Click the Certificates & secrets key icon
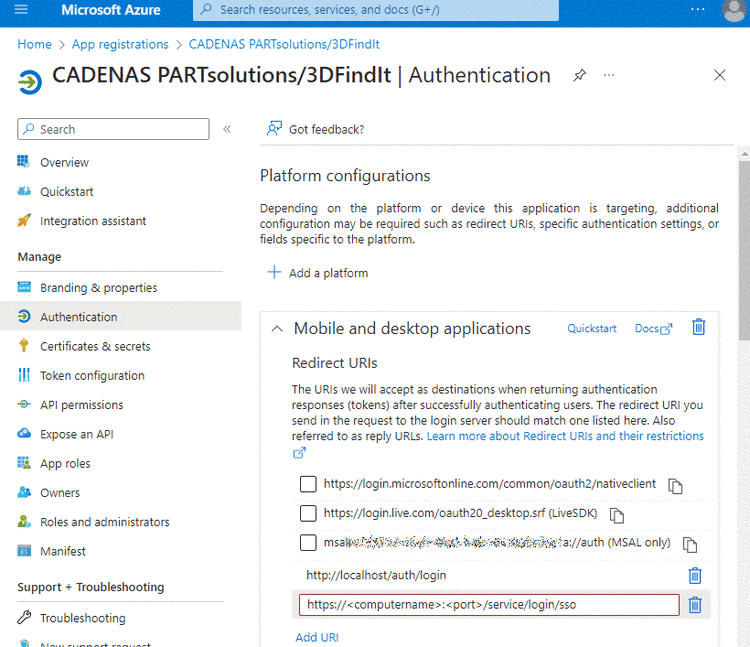 coord(23,345)
